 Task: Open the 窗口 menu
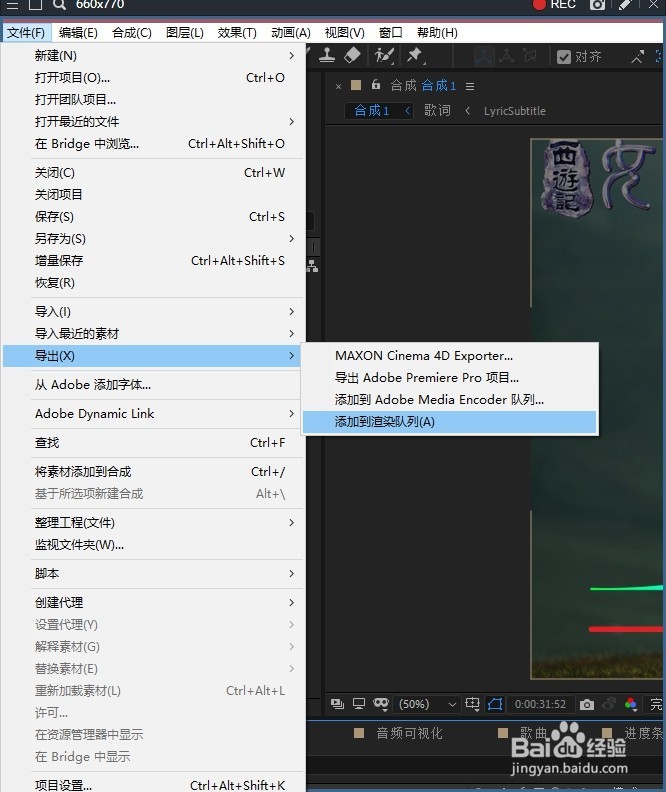point(391,33)
